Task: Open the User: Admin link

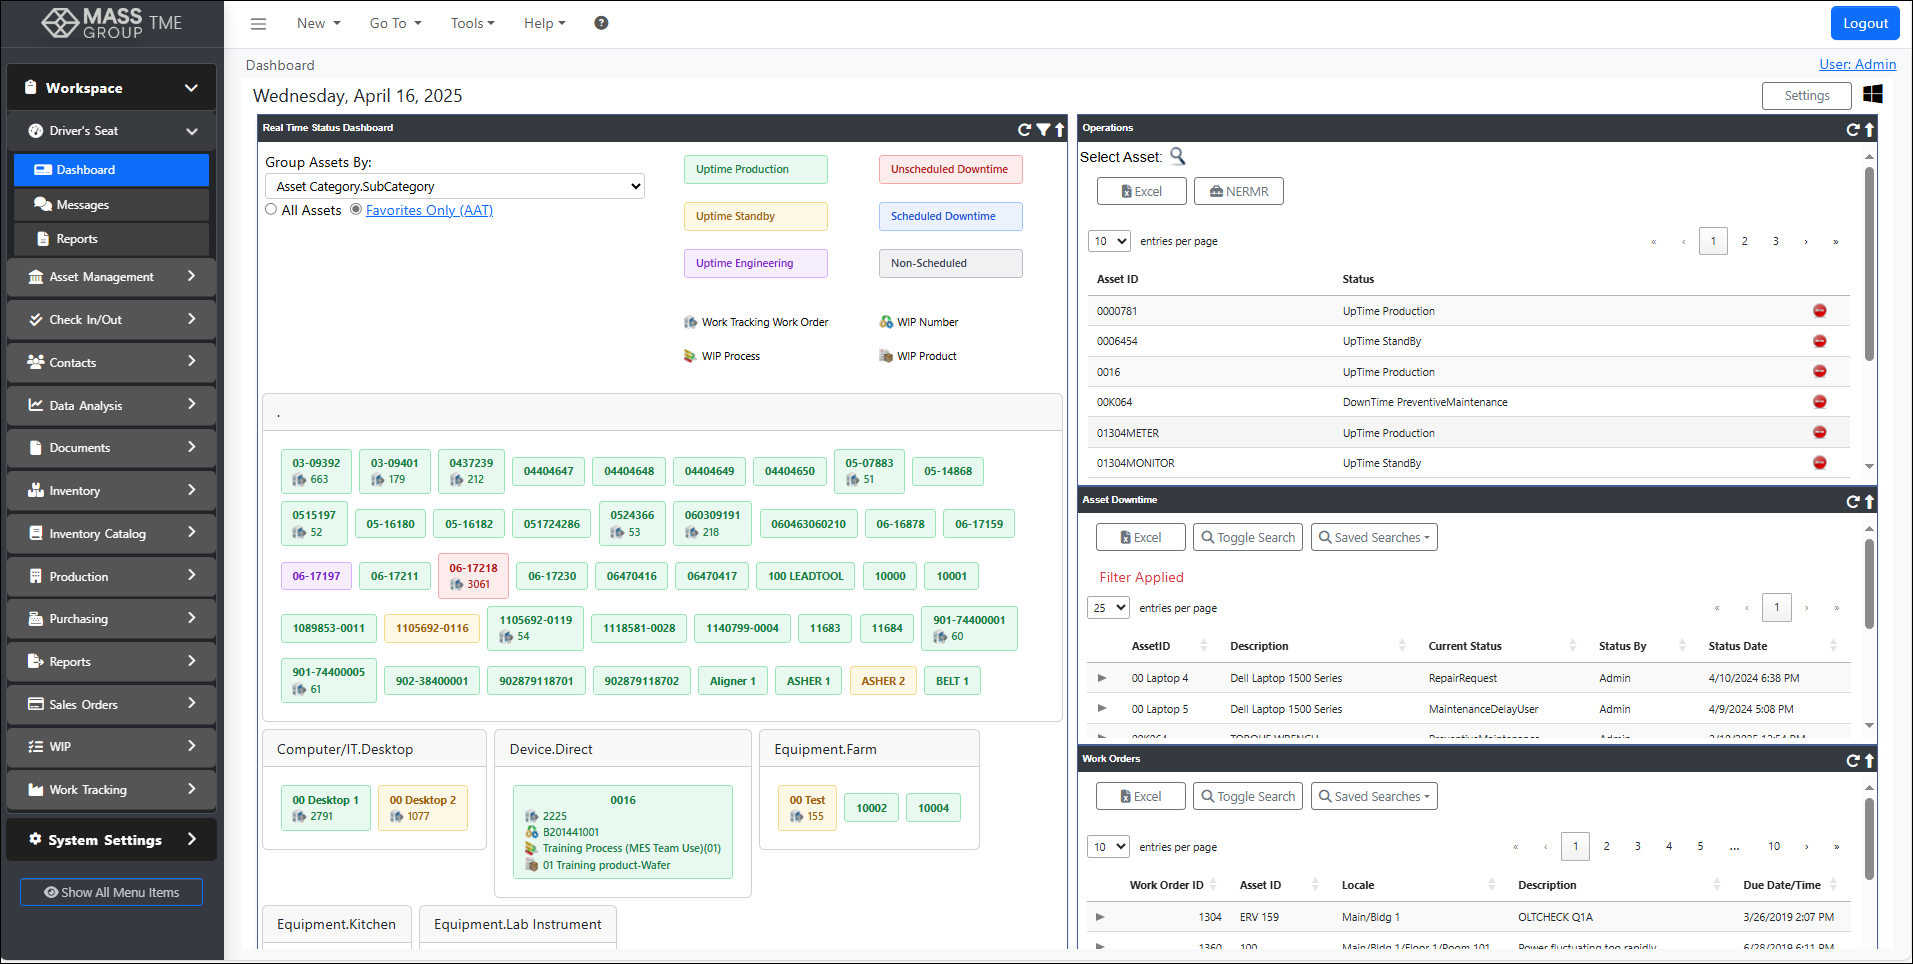Action: coord(1857,64)
